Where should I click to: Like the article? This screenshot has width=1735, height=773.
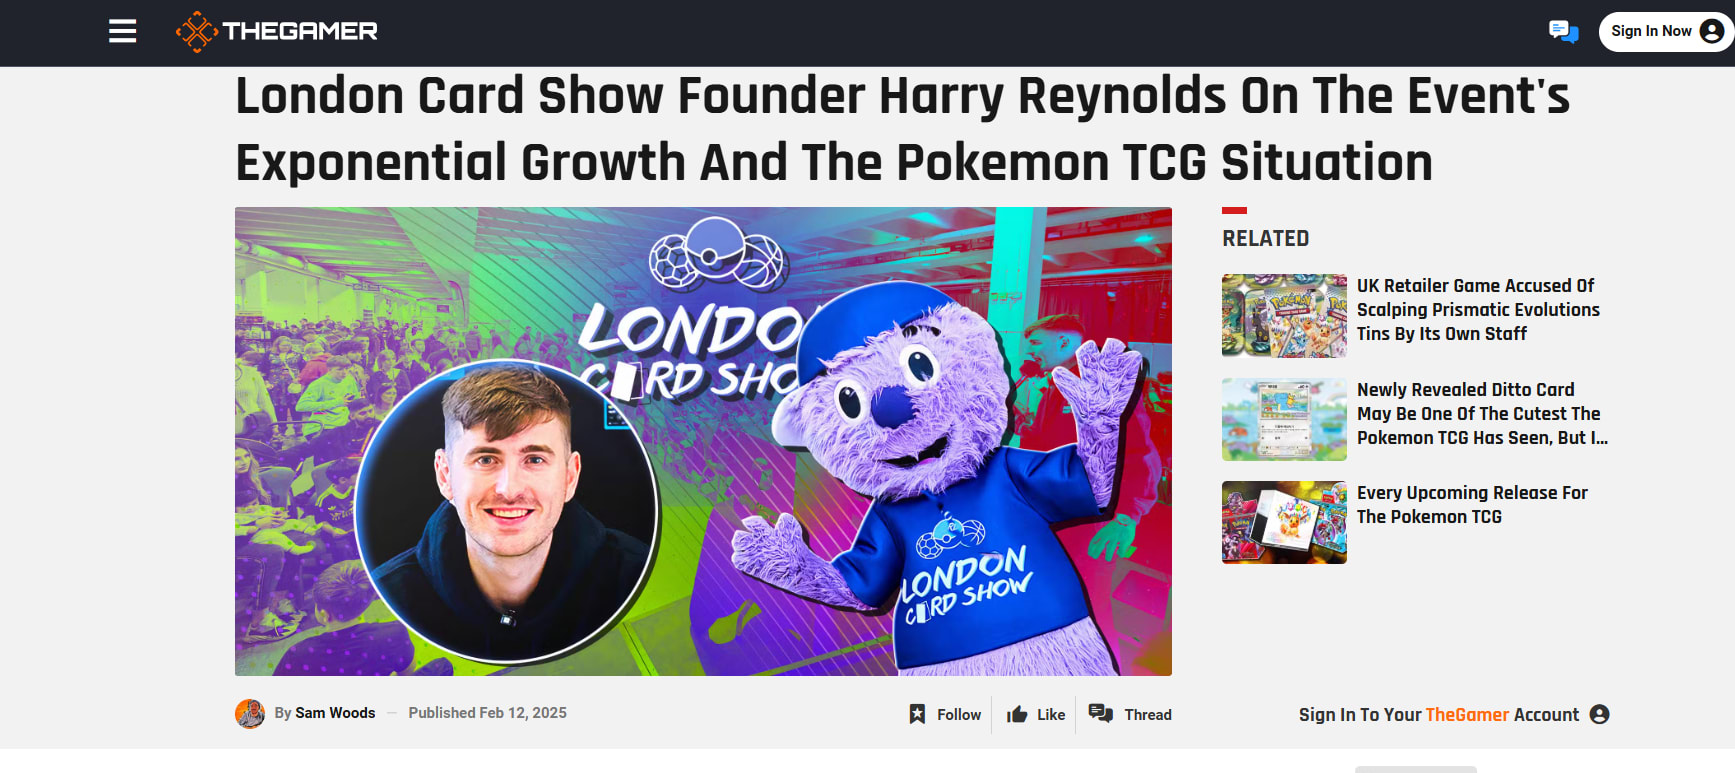(x=1036, y=714)
